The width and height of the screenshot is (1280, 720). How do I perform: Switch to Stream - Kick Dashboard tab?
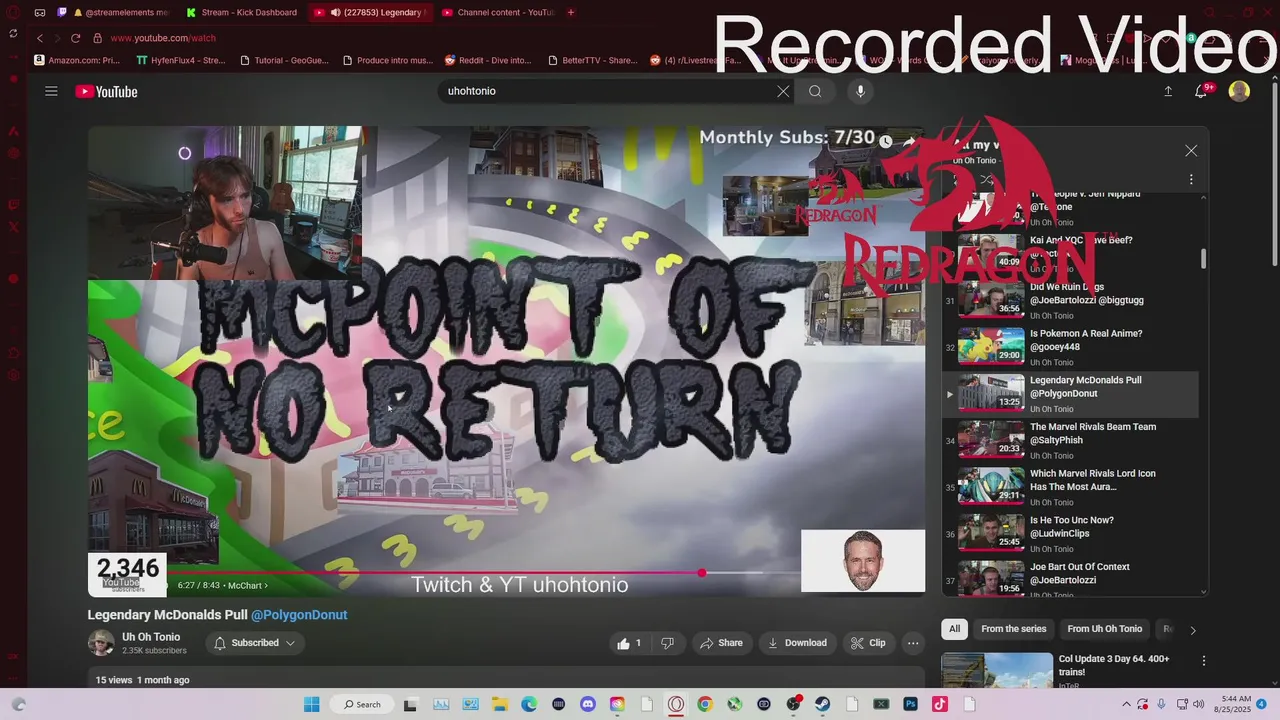[x=241, y=12]
